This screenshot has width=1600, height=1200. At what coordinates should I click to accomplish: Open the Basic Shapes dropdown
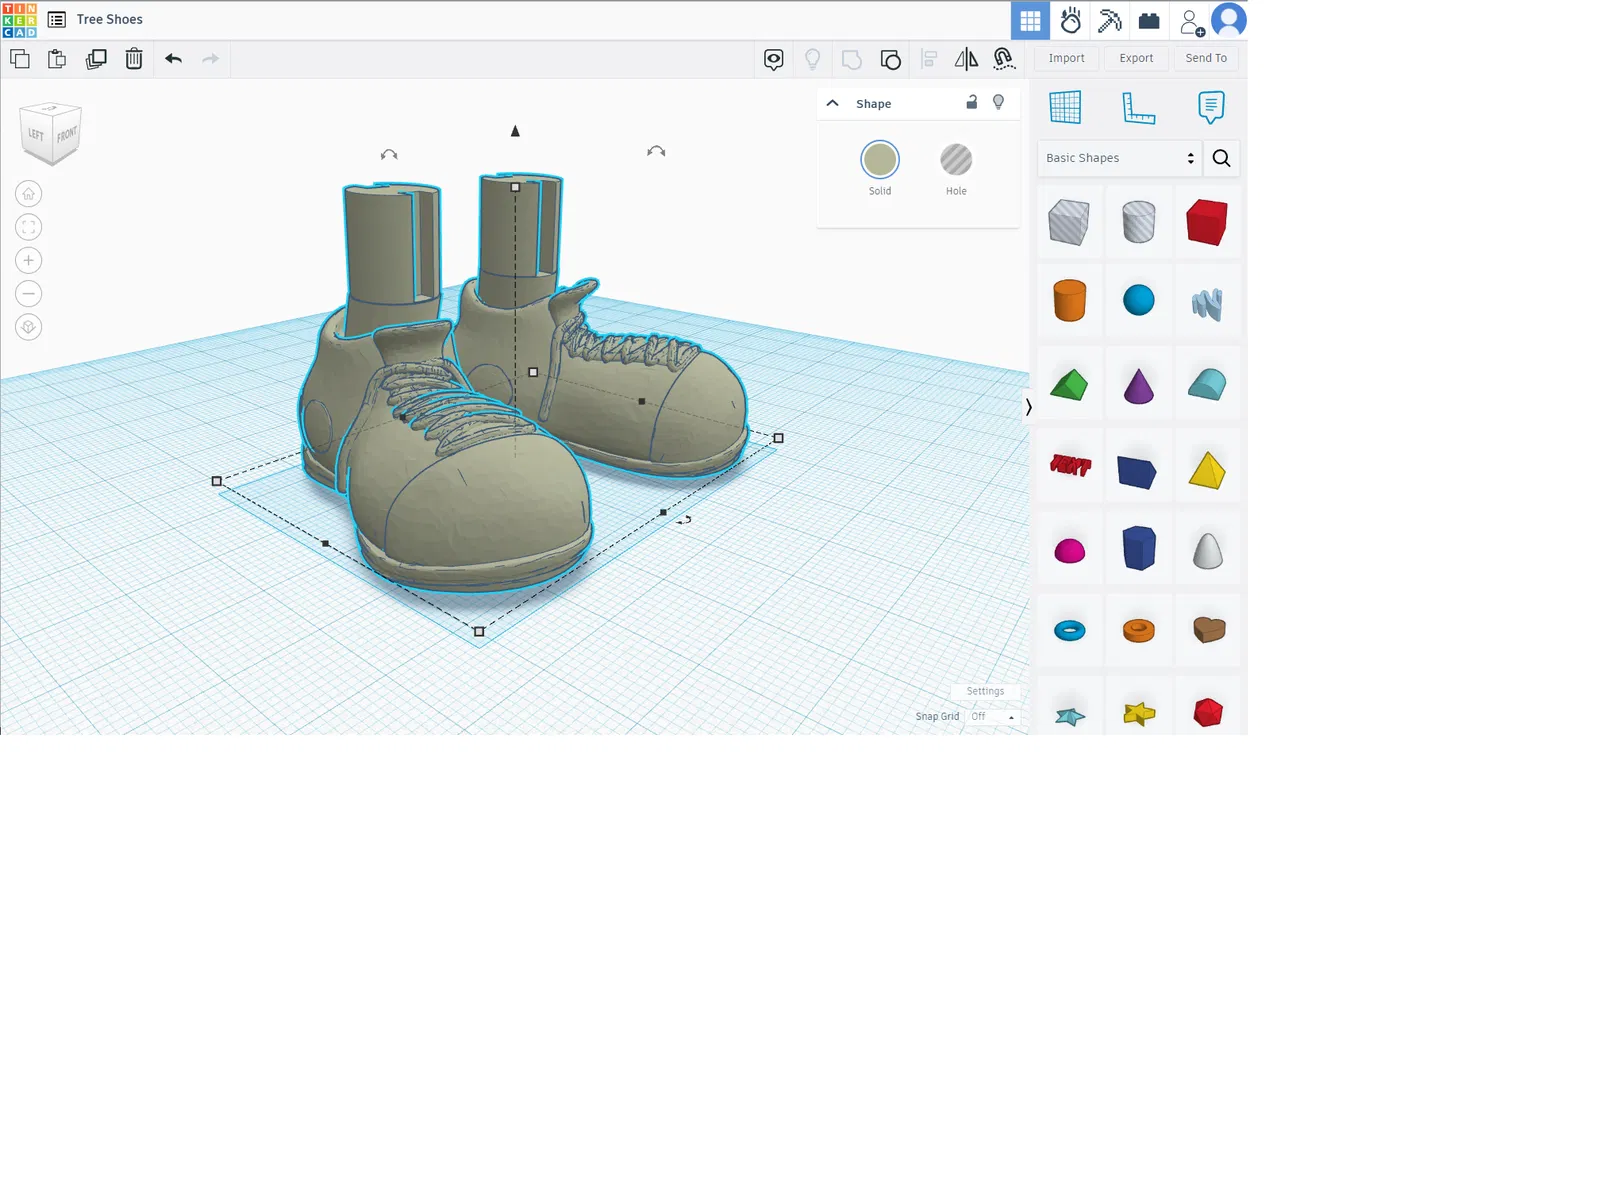(1119, 158)
